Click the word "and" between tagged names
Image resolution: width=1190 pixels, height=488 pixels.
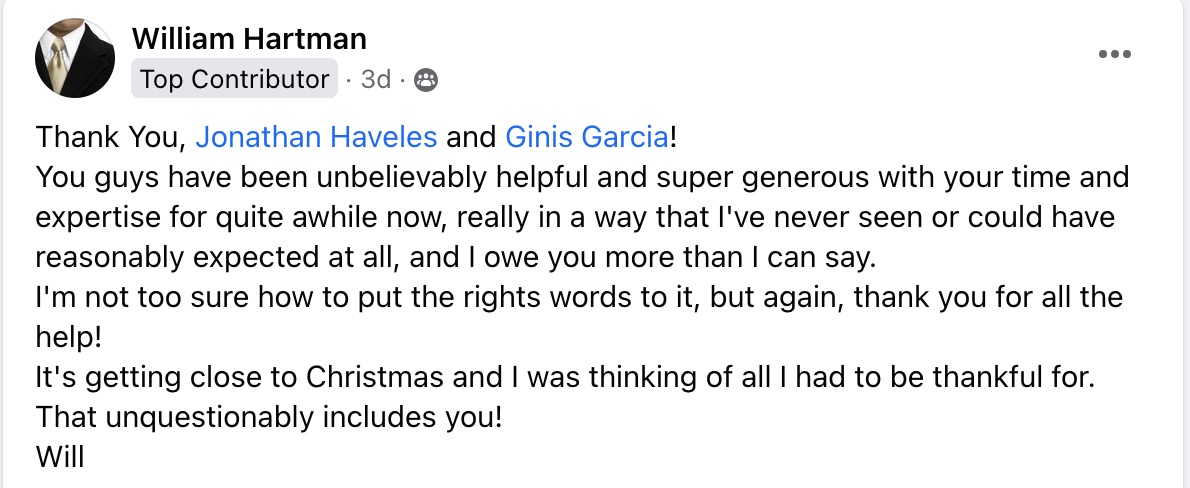pos(471,136)
